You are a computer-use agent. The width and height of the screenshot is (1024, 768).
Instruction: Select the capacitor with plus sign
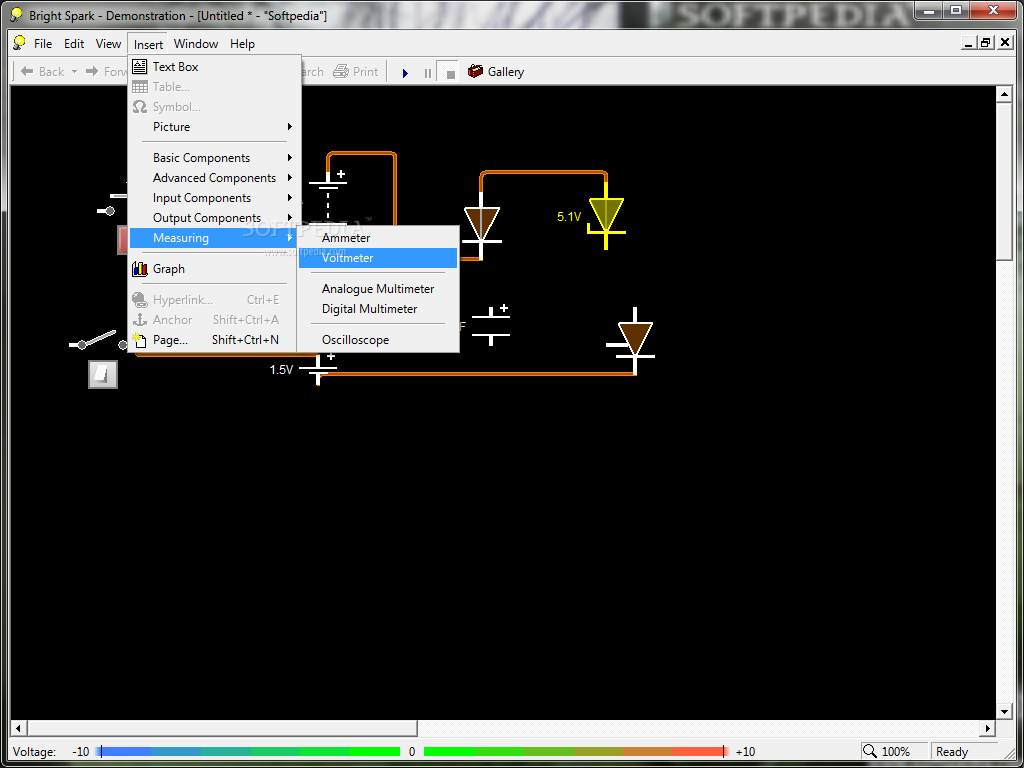click(490, 325)
